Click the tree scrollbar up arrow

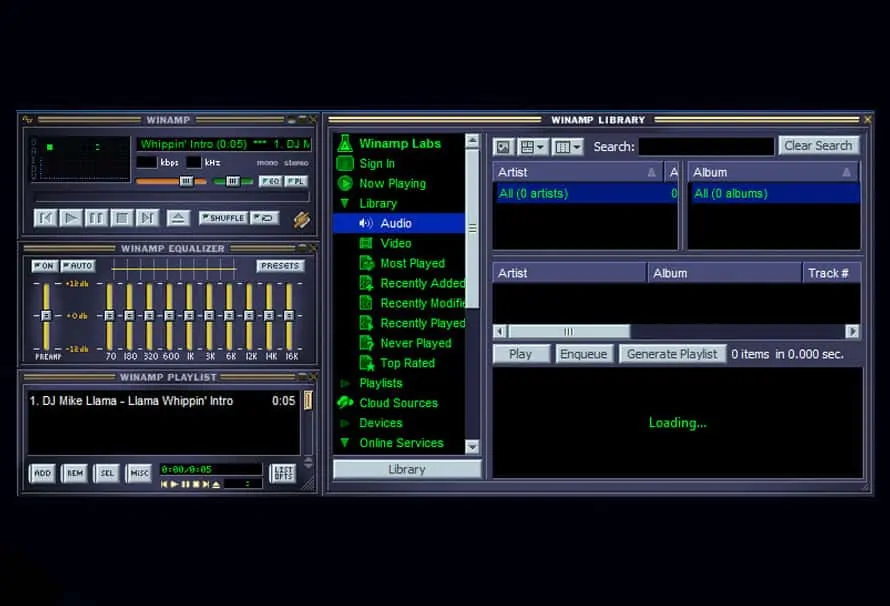pos(472,140)
